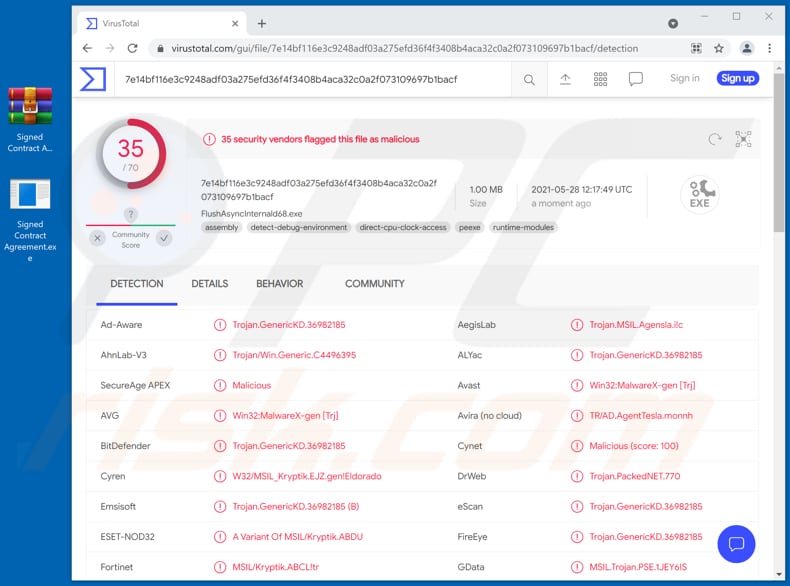Click the reanalyze file refresh icon
This screenshot has height=586, width=790.
point(714,139)
